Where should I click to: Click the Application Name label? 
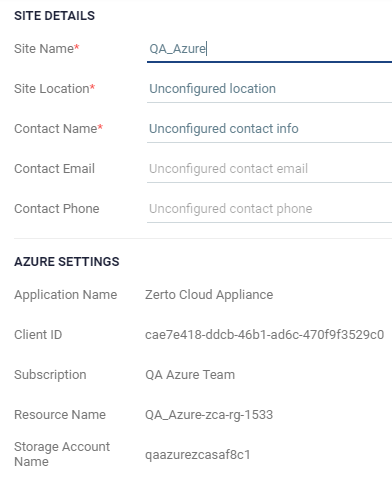(66, 295)
